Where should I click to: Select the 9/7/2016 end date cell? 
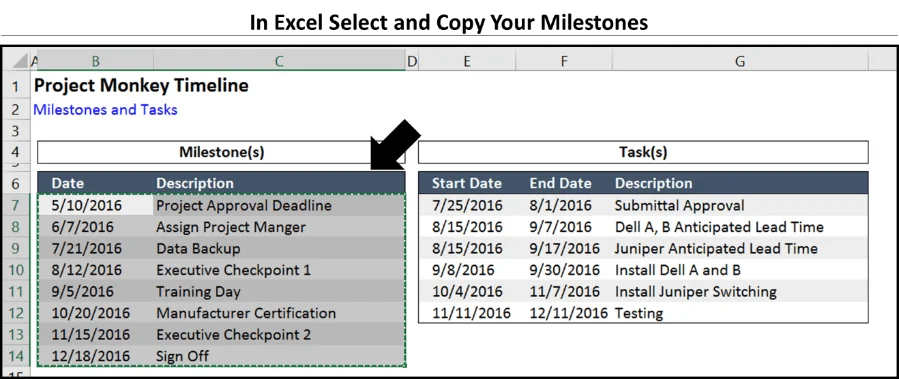click(564, 227)
